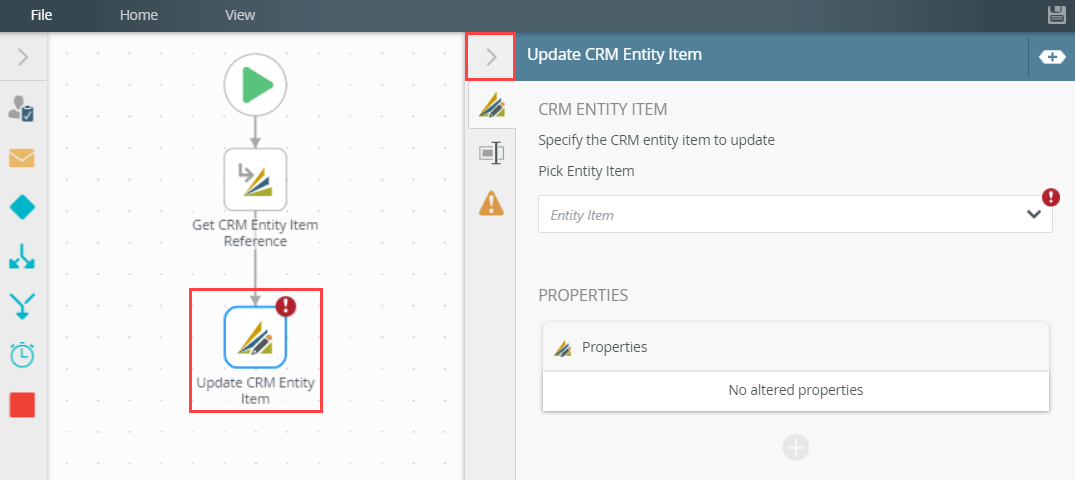Click the merge arrows icon in toolbox
The image size is (1075, 480).
(x=22, y=305)
